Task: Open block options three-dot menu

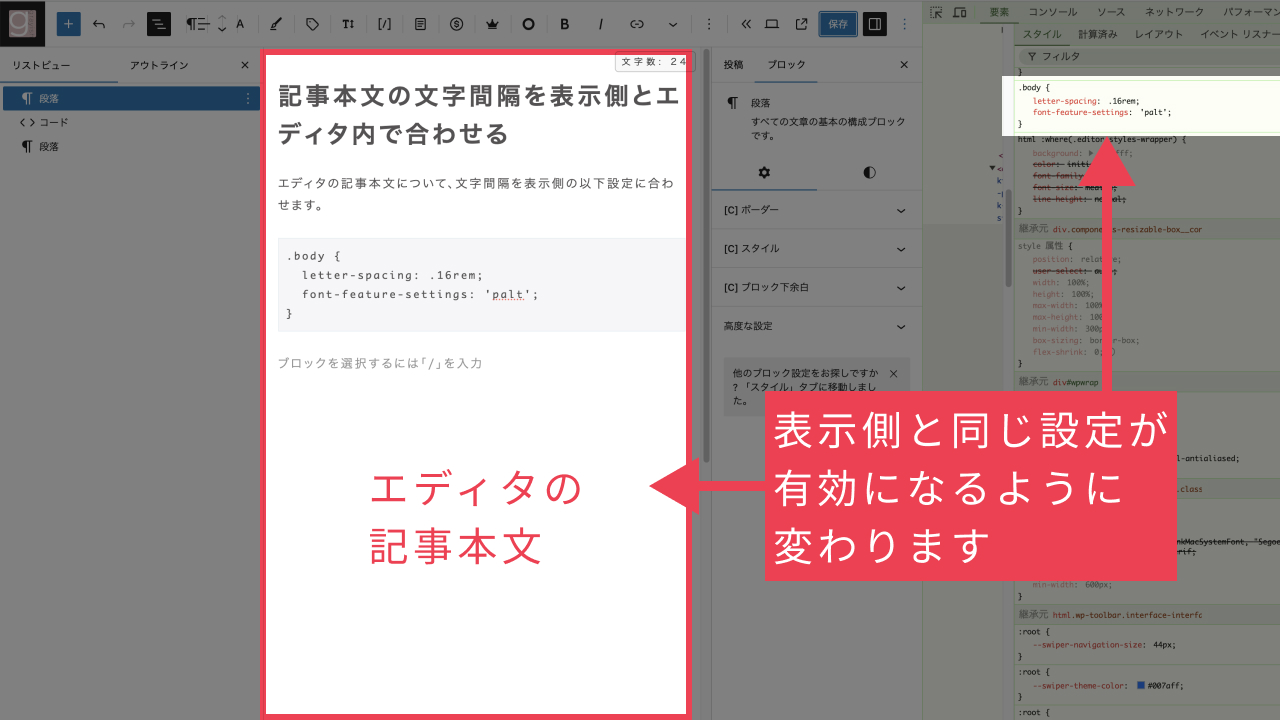Action: click(x=709, y=23)
